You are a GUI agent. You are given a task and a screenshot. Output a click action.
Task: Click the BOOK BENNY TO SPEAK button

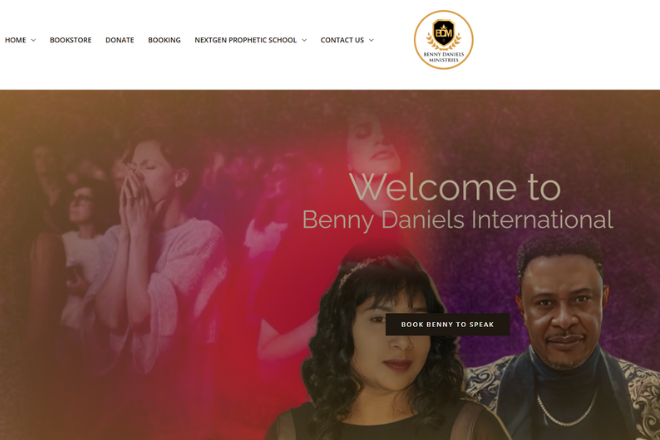tap(447, 324)
